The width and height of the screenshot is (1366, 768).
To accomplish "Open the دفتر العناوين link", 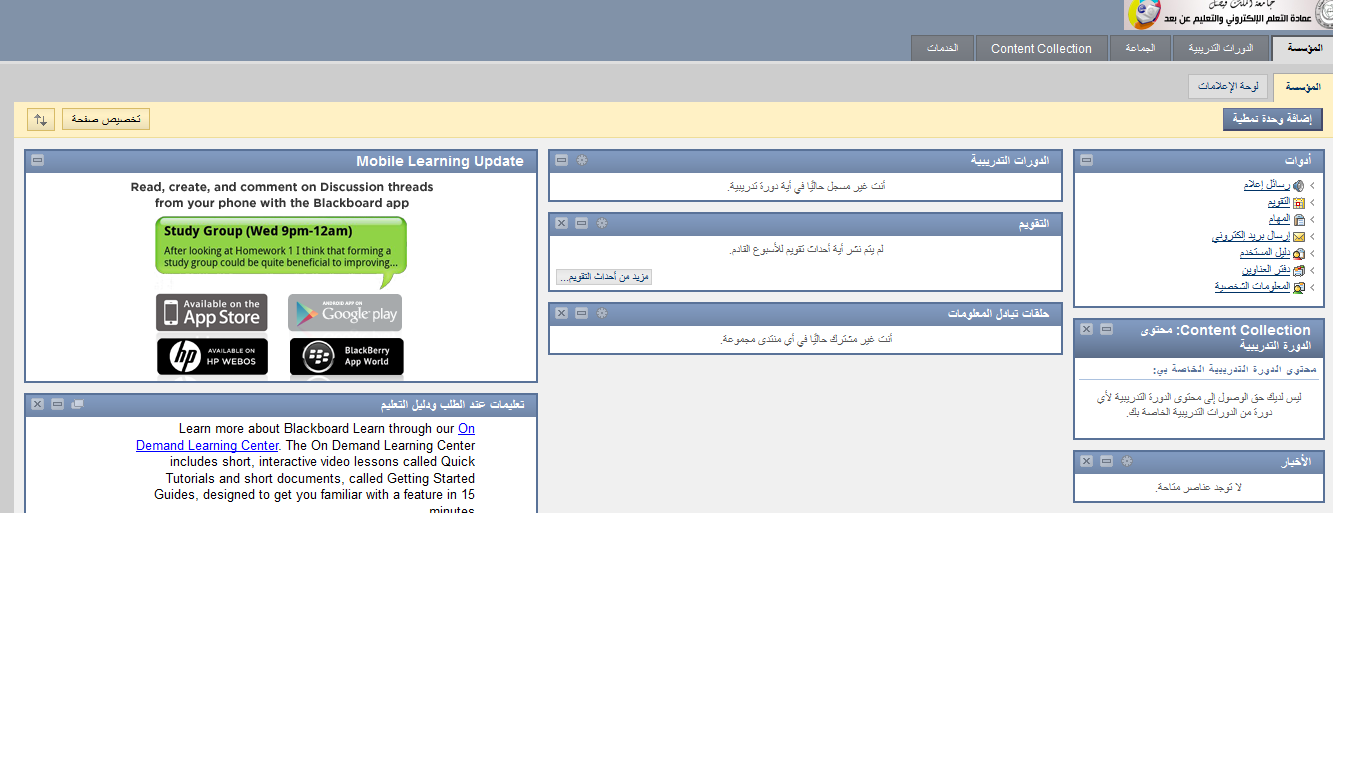I will point(1267,270).
